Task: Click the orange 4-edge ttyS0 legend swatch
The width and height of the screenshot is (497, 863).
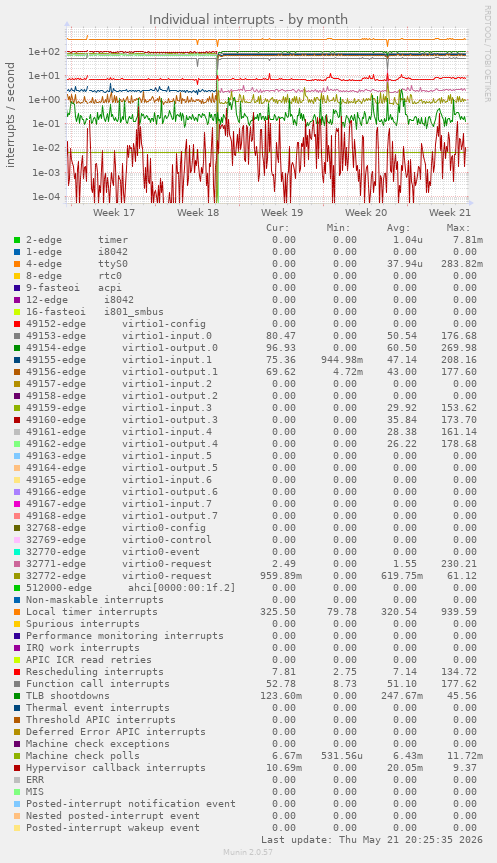Action: pyautogui.click(x=17, y=264)
